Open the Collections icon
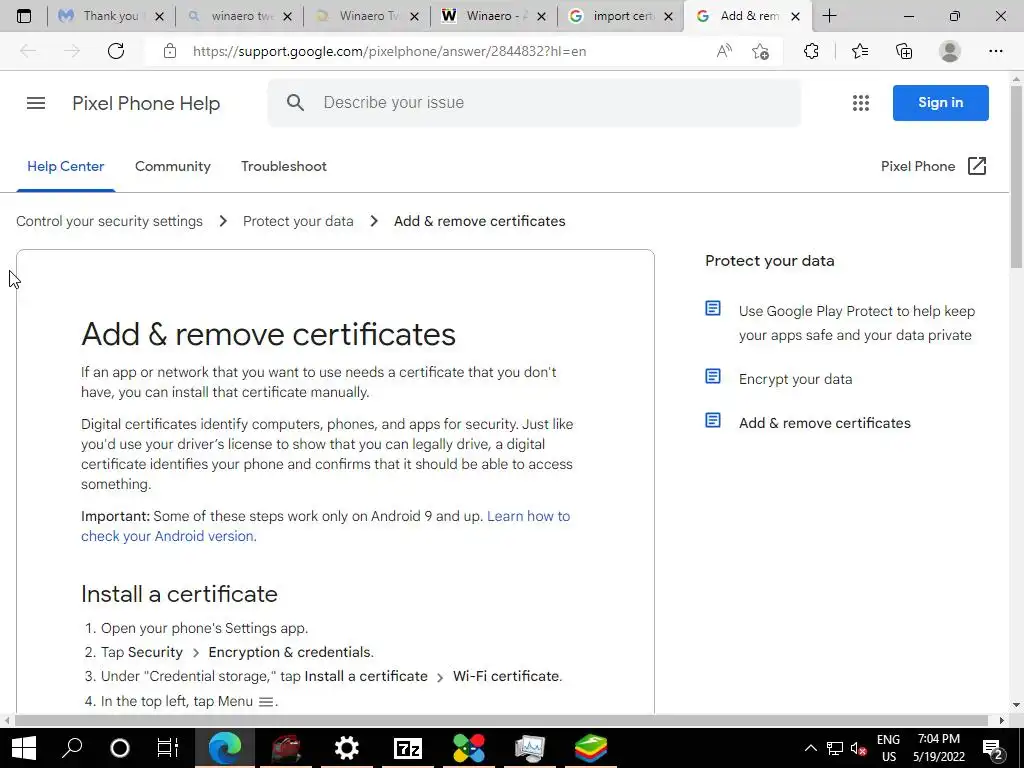This screenshot has width=1024, height=768. pos(904,51)
